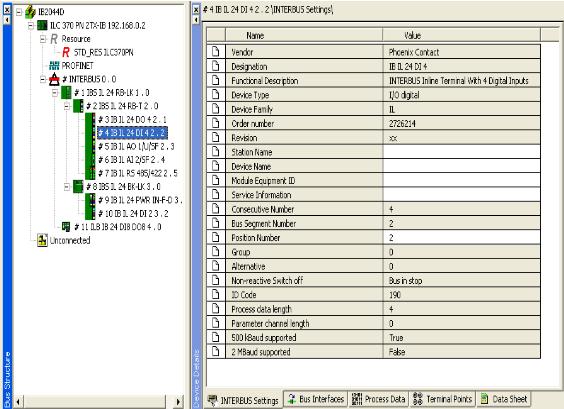
Task: Click the right arrow of tree scrollbar
Action: point(178,401)
